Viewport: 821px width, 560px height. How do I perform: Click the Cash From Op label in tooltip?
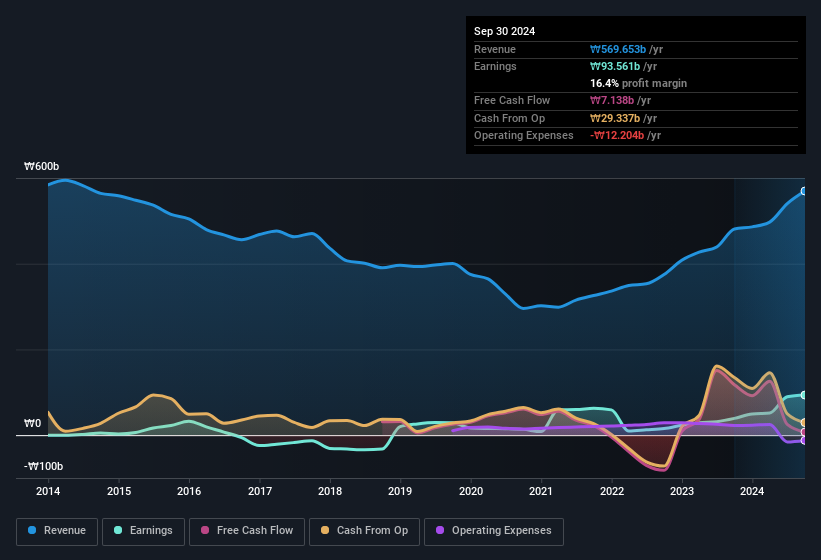coord(509,118)
